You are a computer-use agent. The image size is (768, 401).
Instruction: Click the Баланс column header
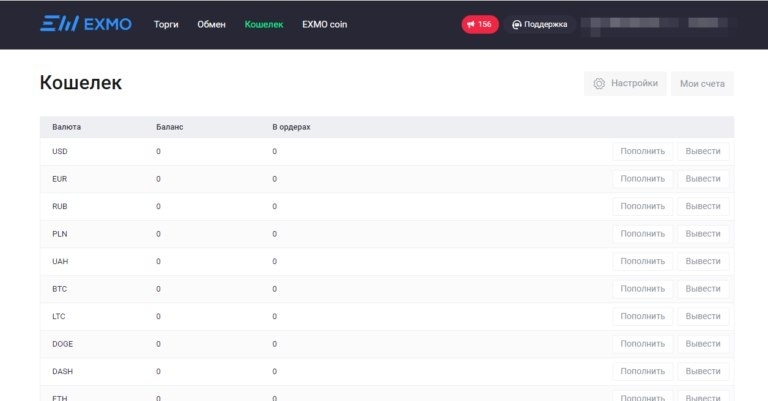point(169,127)
